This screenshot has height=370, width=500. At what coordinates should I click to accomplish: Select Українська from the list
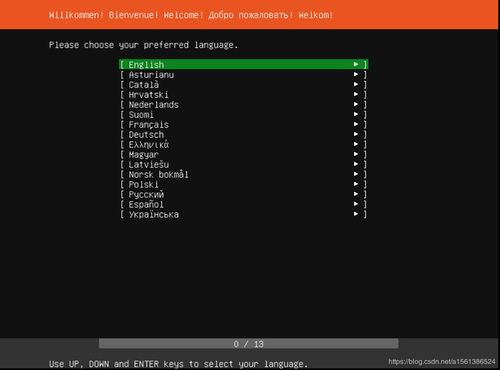(x=243, y=214)
